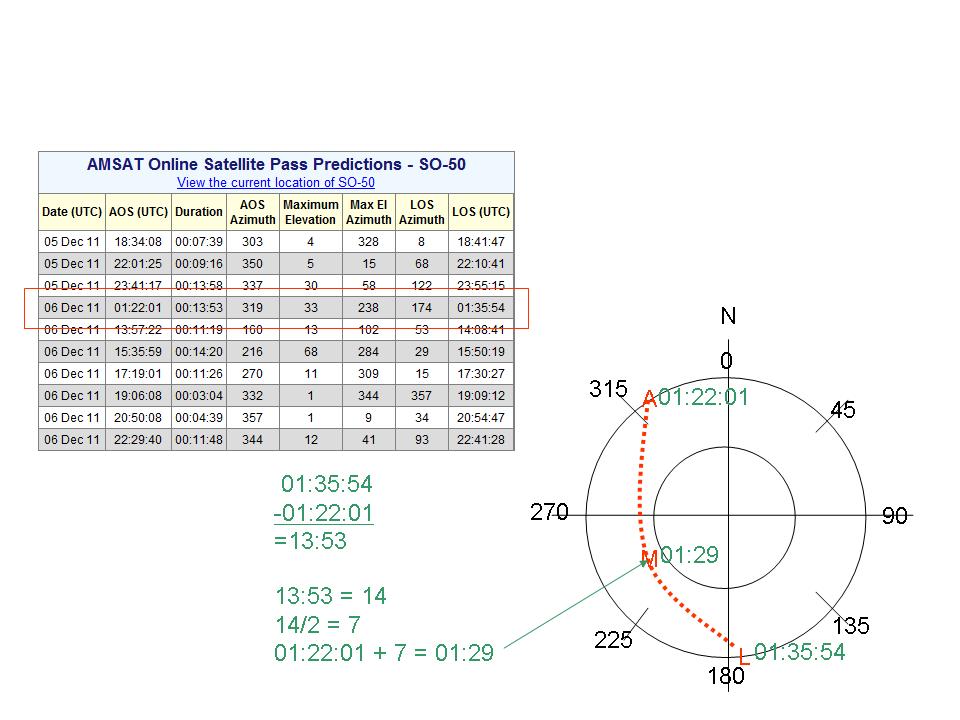
Task: Select LOS time 15:50:19 cell
Action: click(481, 352)
